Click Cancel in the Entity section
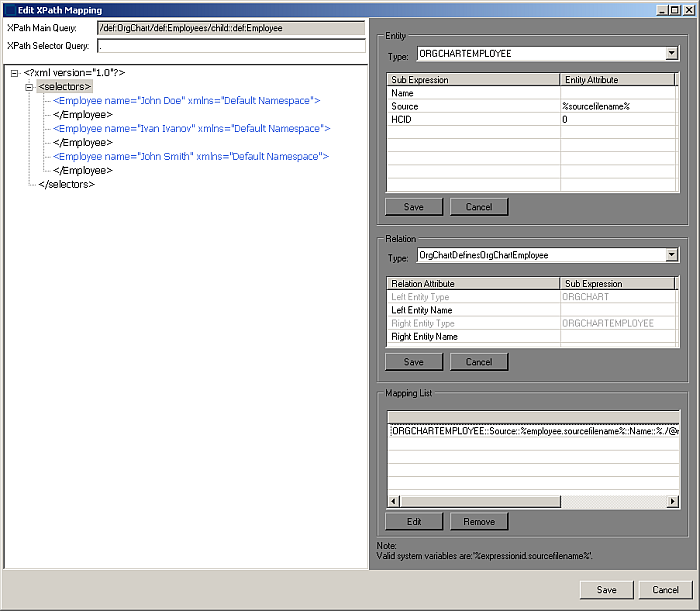Viewport: 700px width, 611px height. (479, 207)
